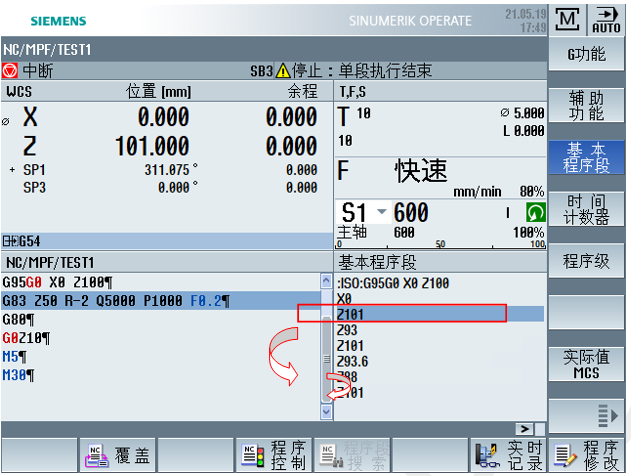Viewport: 631px width, 476px height.
Task: Open the S1 spindle selection dropdown
Action: tap(381, 211)
